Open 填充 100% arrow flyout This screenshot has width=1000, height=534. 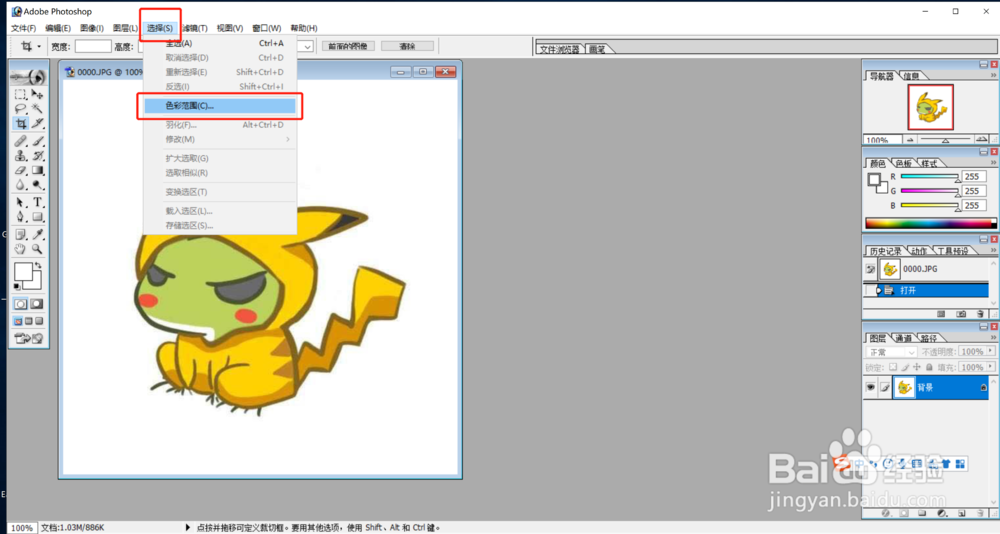[x=990, y=367]
